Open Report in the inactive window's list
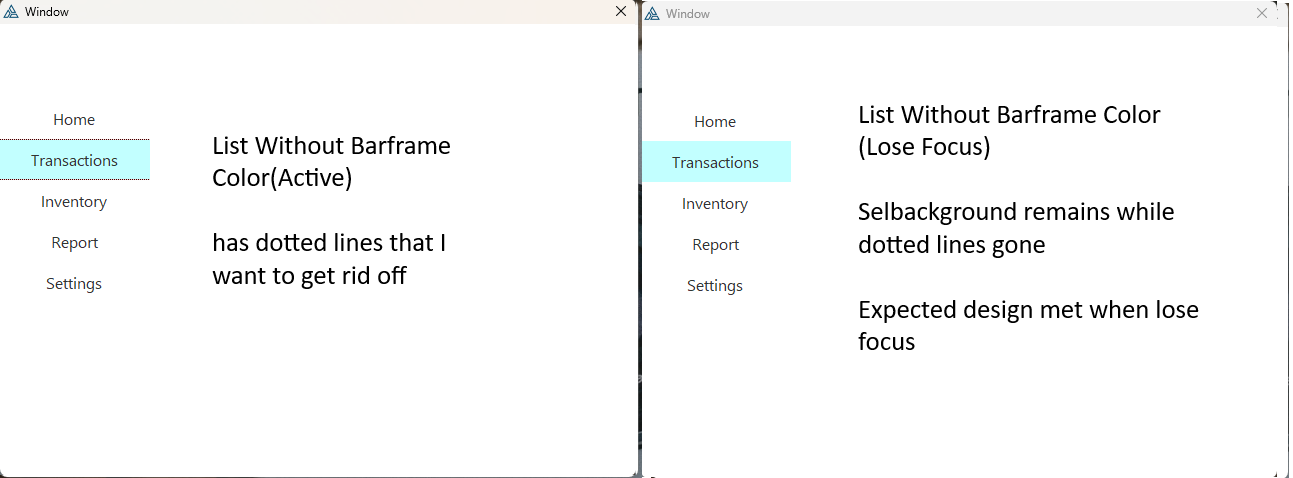The height and width of the screenshot is (478, 1293). [x=715, y=245]
